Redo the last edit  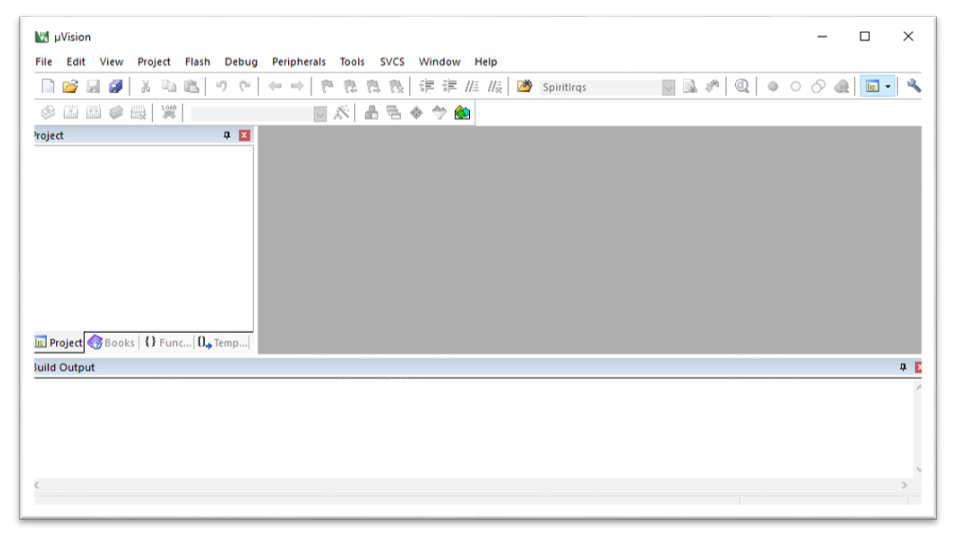pyautogui.click(x=244, y=86)
